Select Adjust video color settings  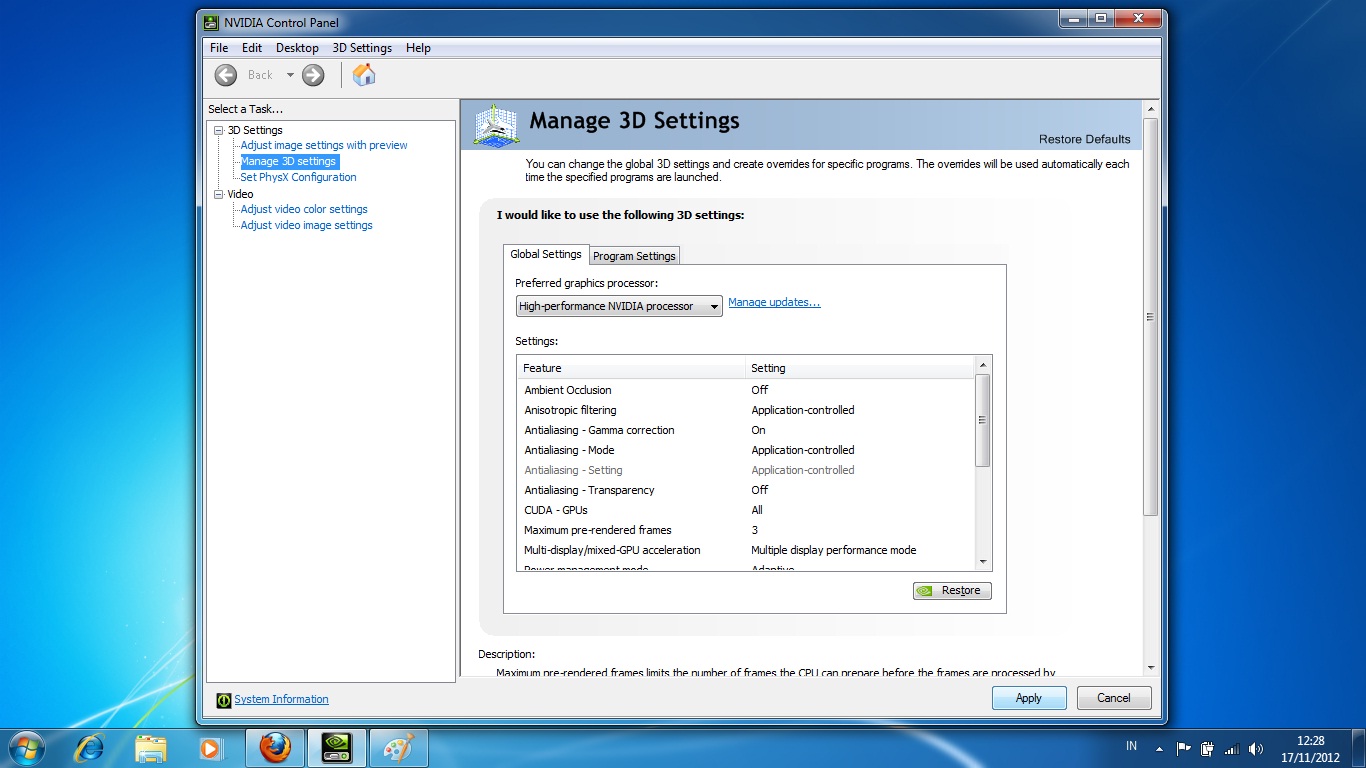[304, 209]
